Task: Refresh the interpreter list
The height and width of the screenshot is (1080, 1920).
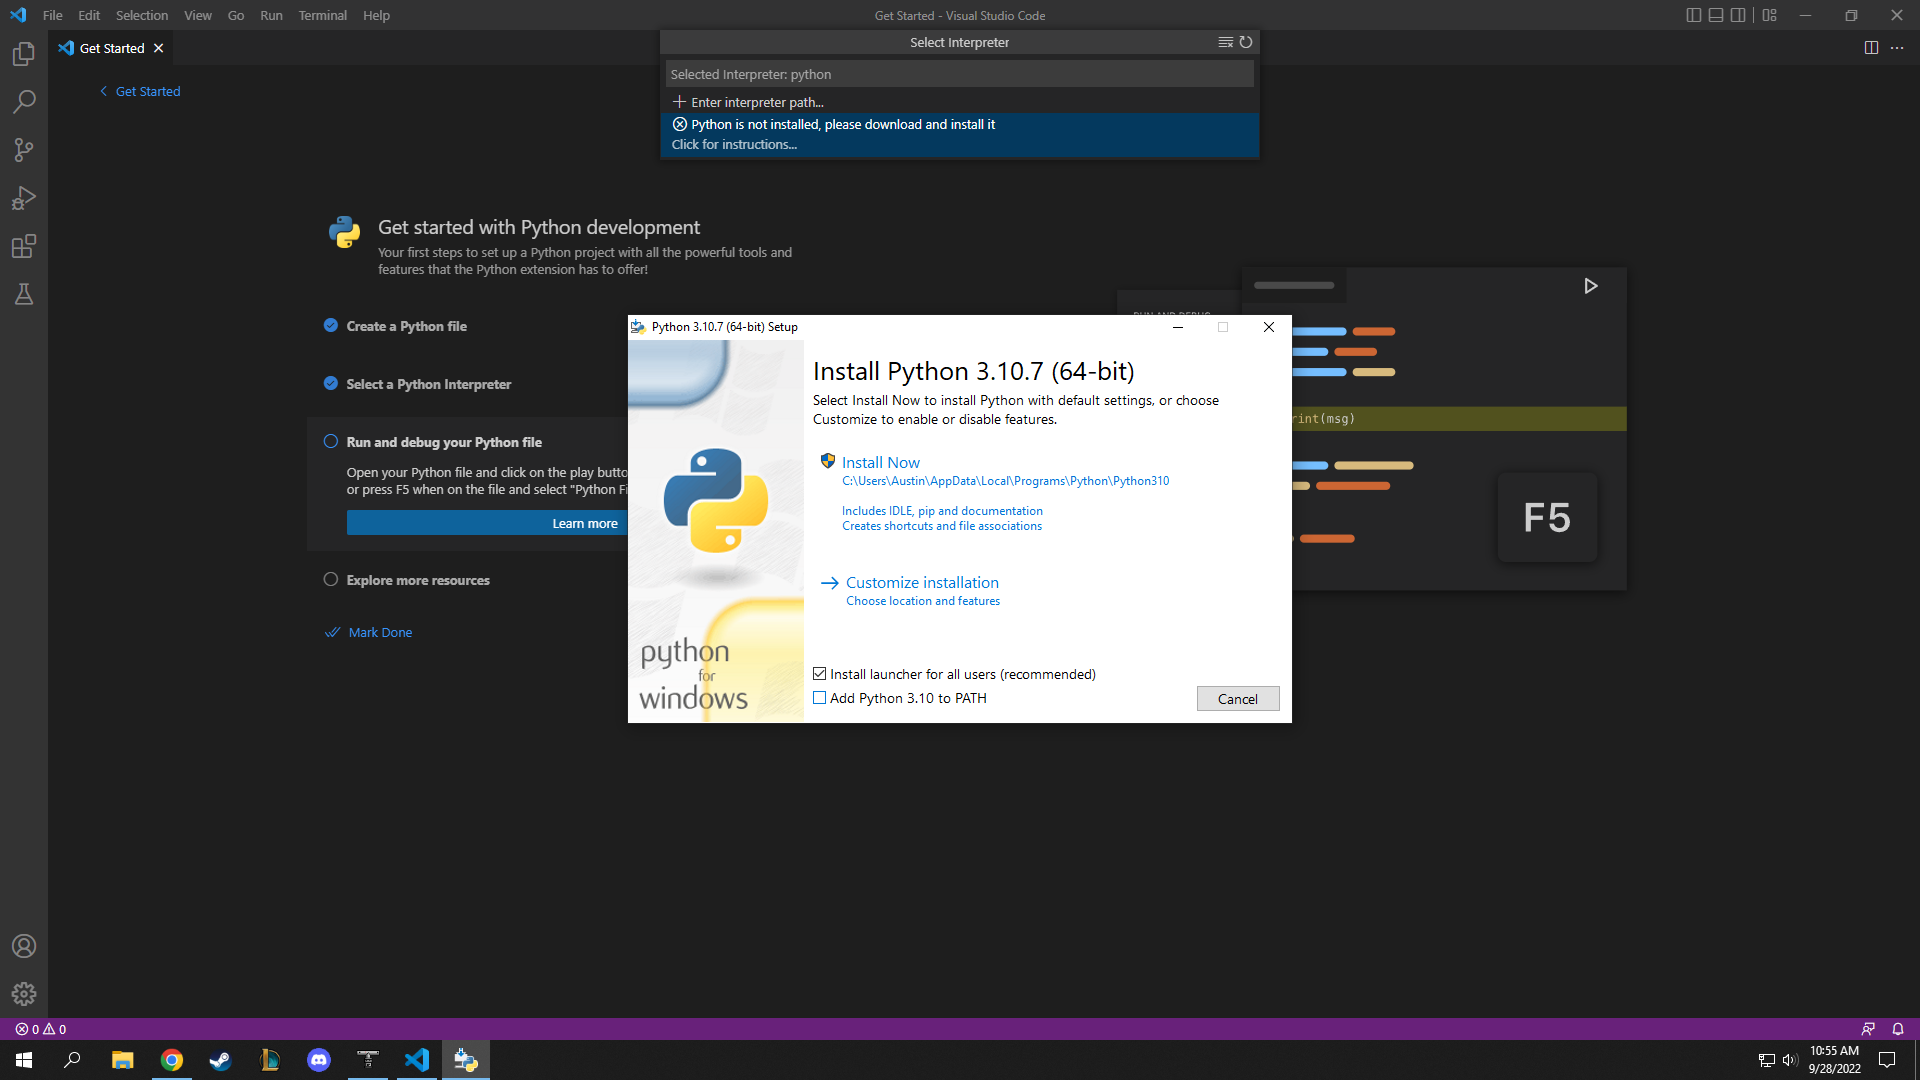Action: point(1245,42)
